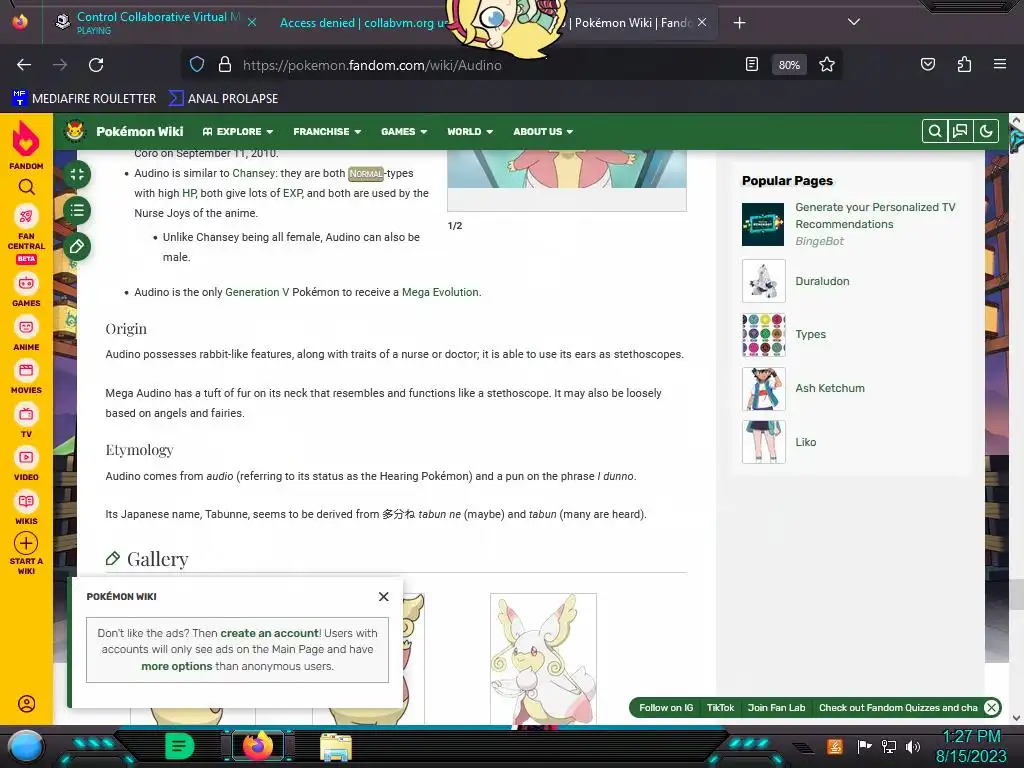Image resolution: width=1024 pixels, height=768 pixels.
Task: Open Generate your Personalized TV Recommendations
Action: point(875,216)
